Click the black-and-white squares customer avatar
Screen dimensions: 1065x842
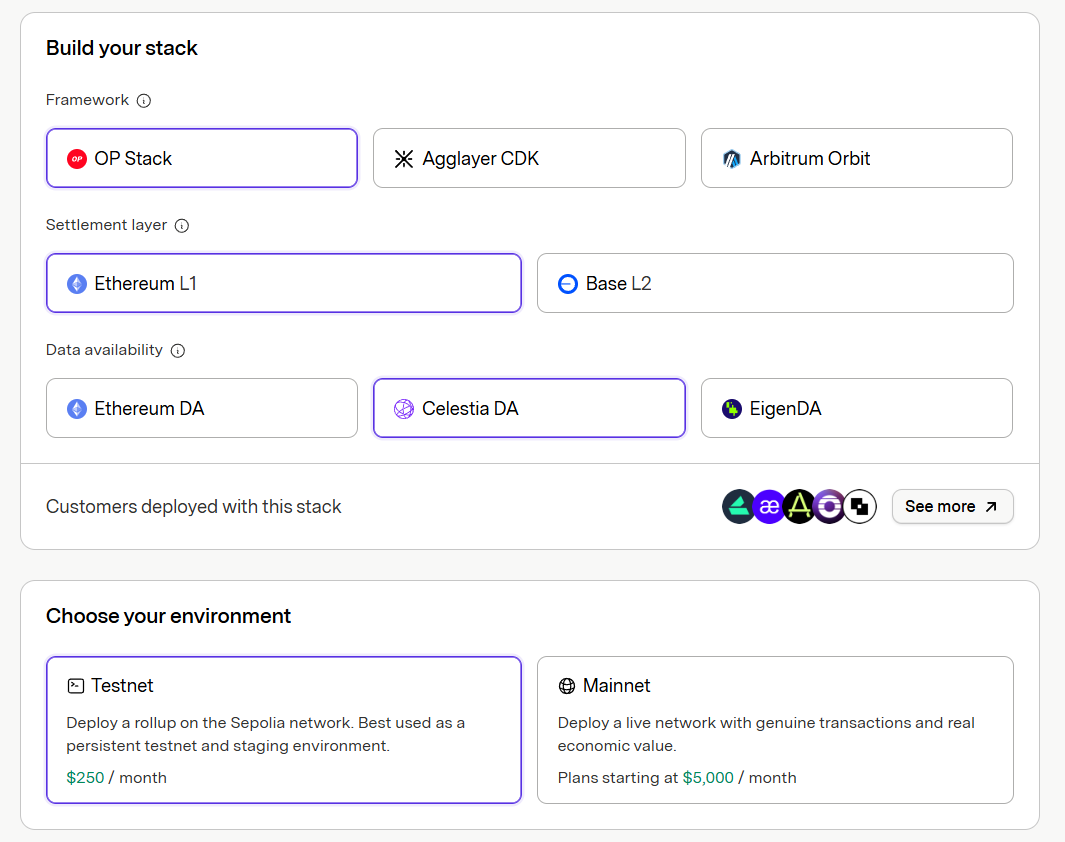coord(860,506)
